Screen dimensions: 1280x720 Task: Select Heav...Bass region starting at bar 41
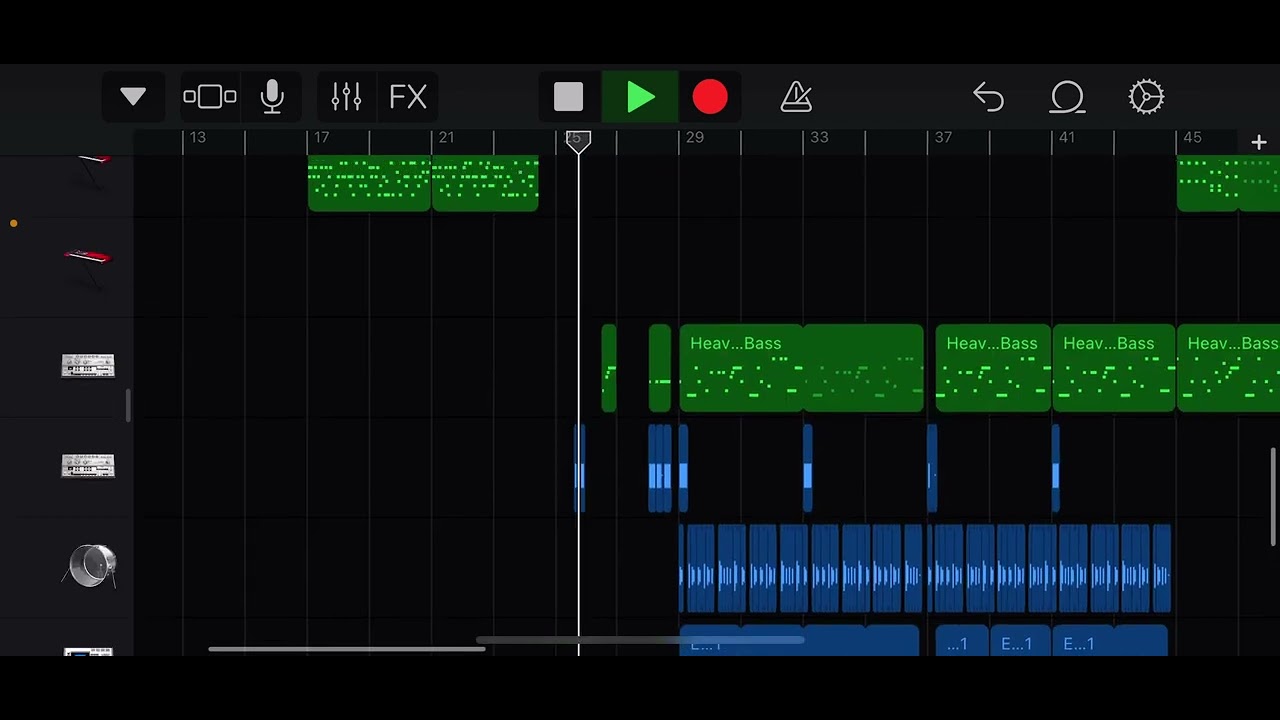click(x=1114, y=368)
